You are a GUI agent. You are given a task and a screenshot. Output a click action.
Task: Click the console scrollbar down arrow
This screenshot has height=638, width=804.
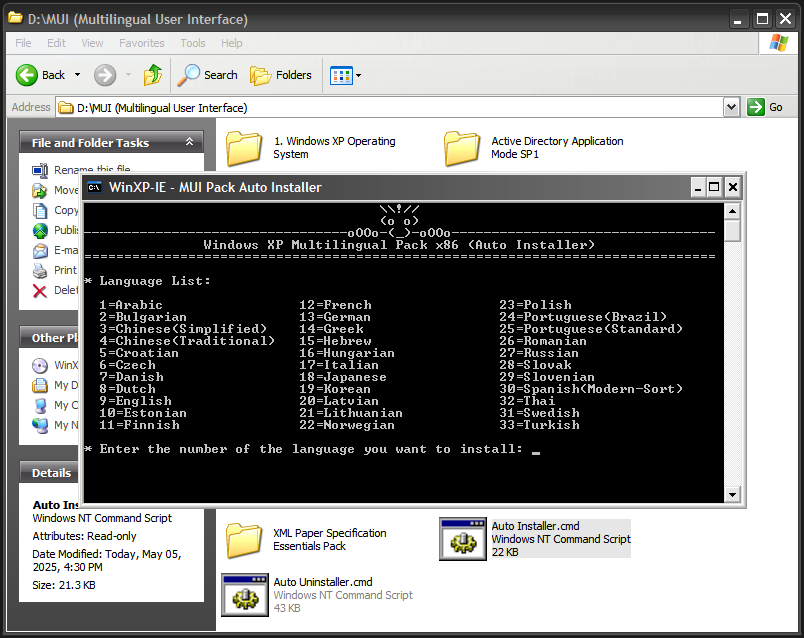pyautogui.click(x=732, y=494)
